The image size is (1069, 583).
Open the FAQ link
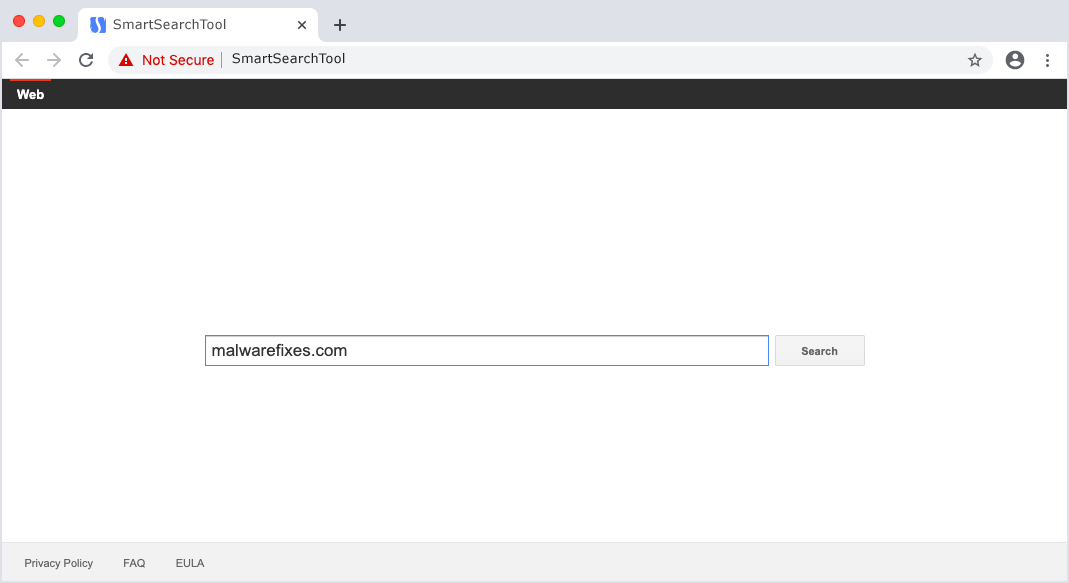[x=134, y=563]
